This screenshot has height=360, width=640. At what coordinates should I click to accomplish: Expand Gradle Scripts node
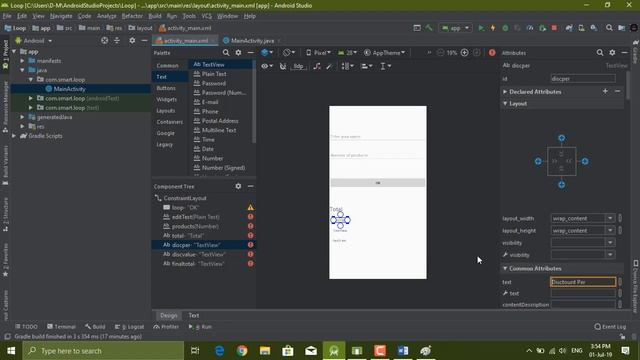click(14, 136)
